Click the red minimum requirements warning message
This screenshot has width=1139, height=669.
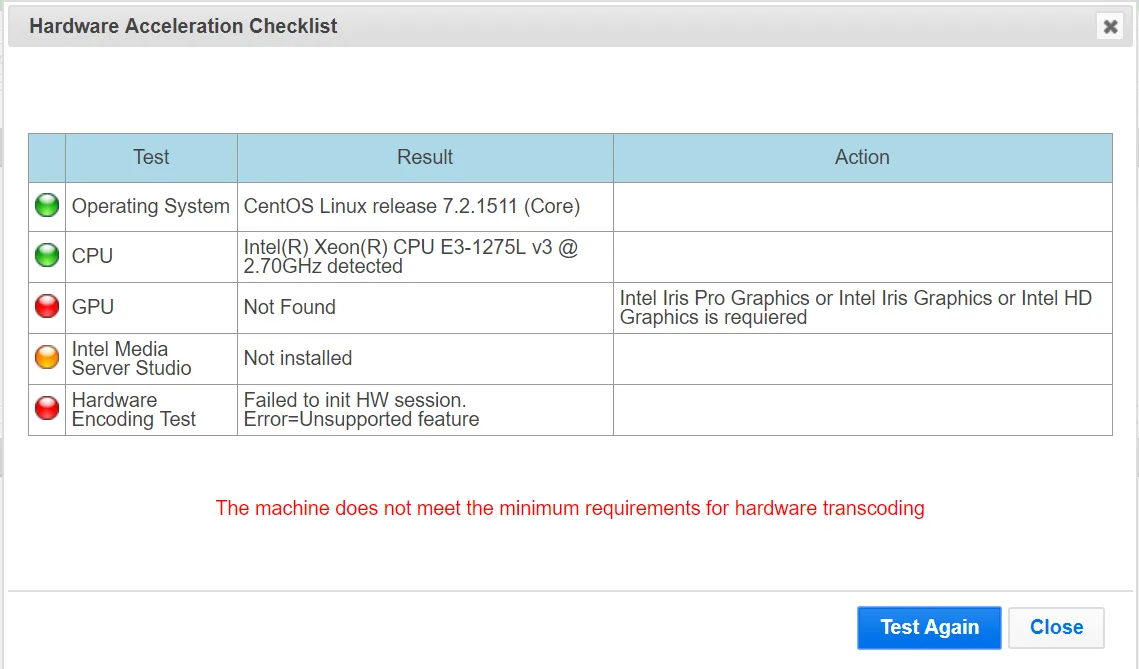570,508
